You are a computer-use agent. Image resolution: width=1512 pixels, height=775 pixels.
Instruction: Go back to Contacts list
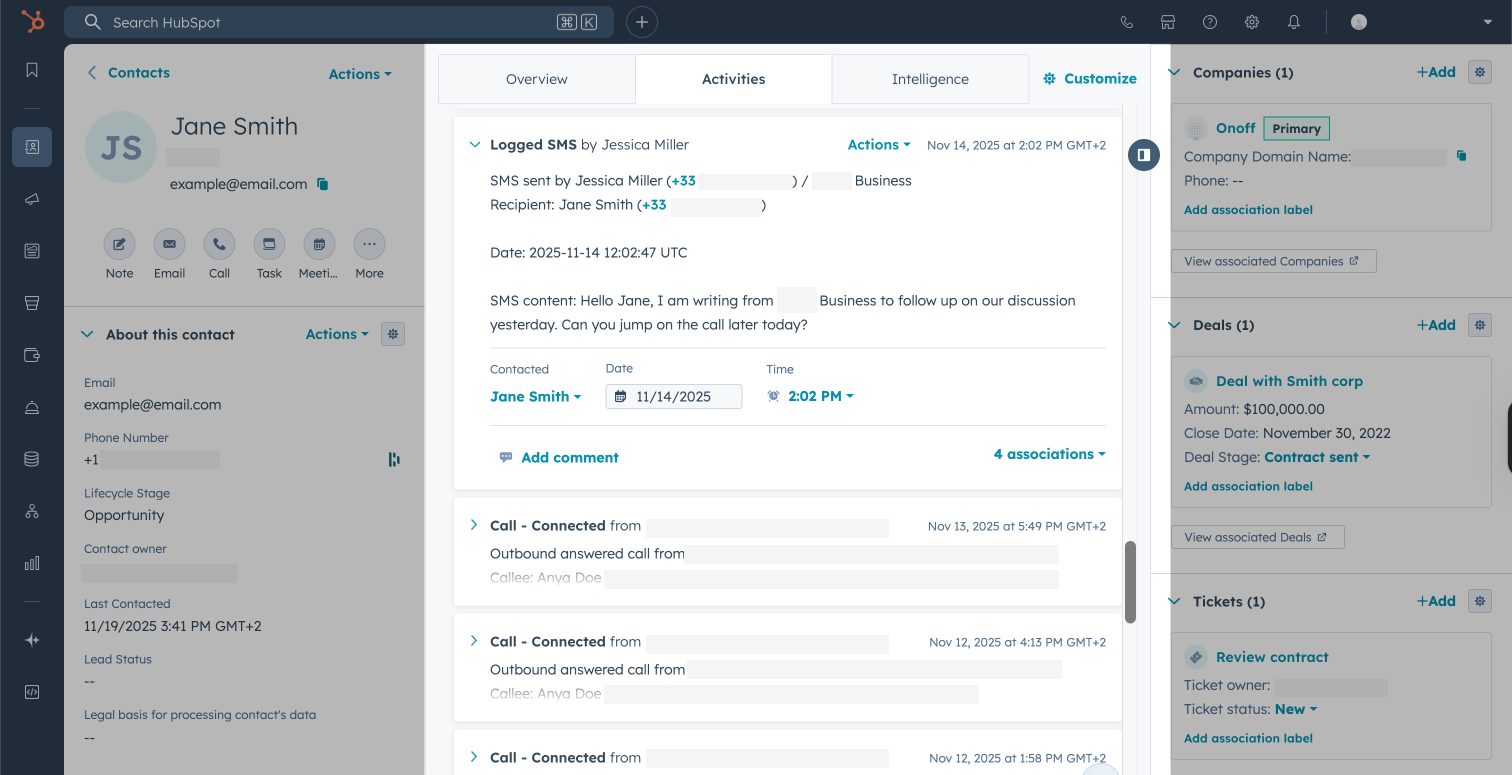(x=128, y=72)
